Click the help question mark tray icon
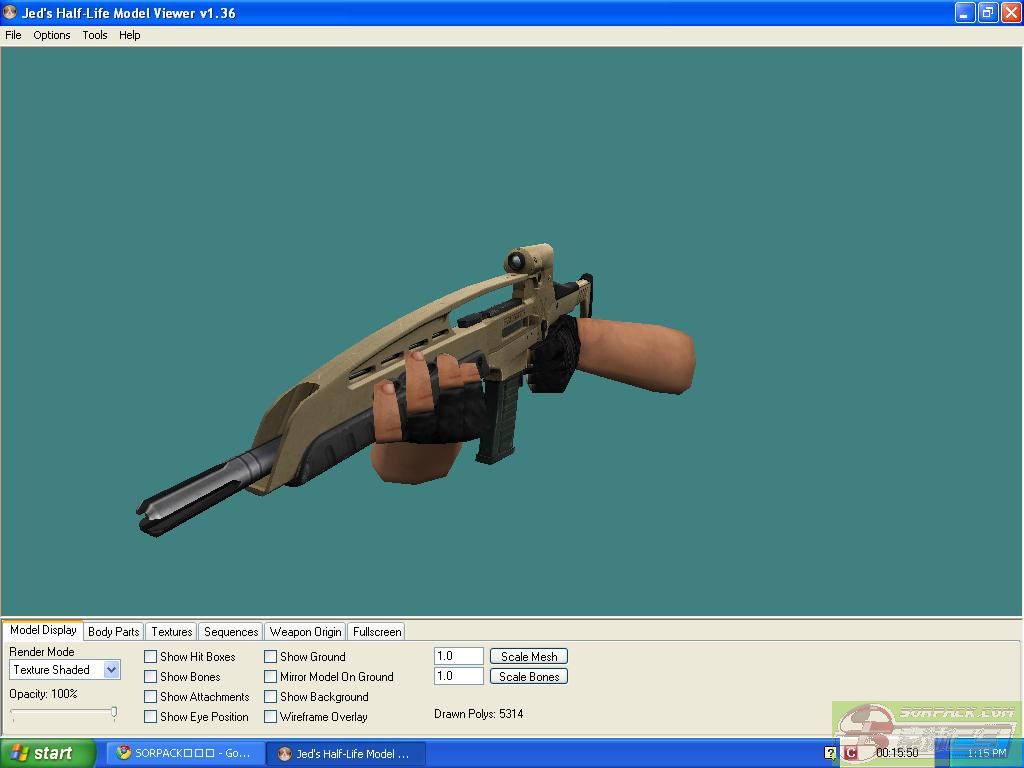This screenshot has height=768, width=1024. [830, 753]
